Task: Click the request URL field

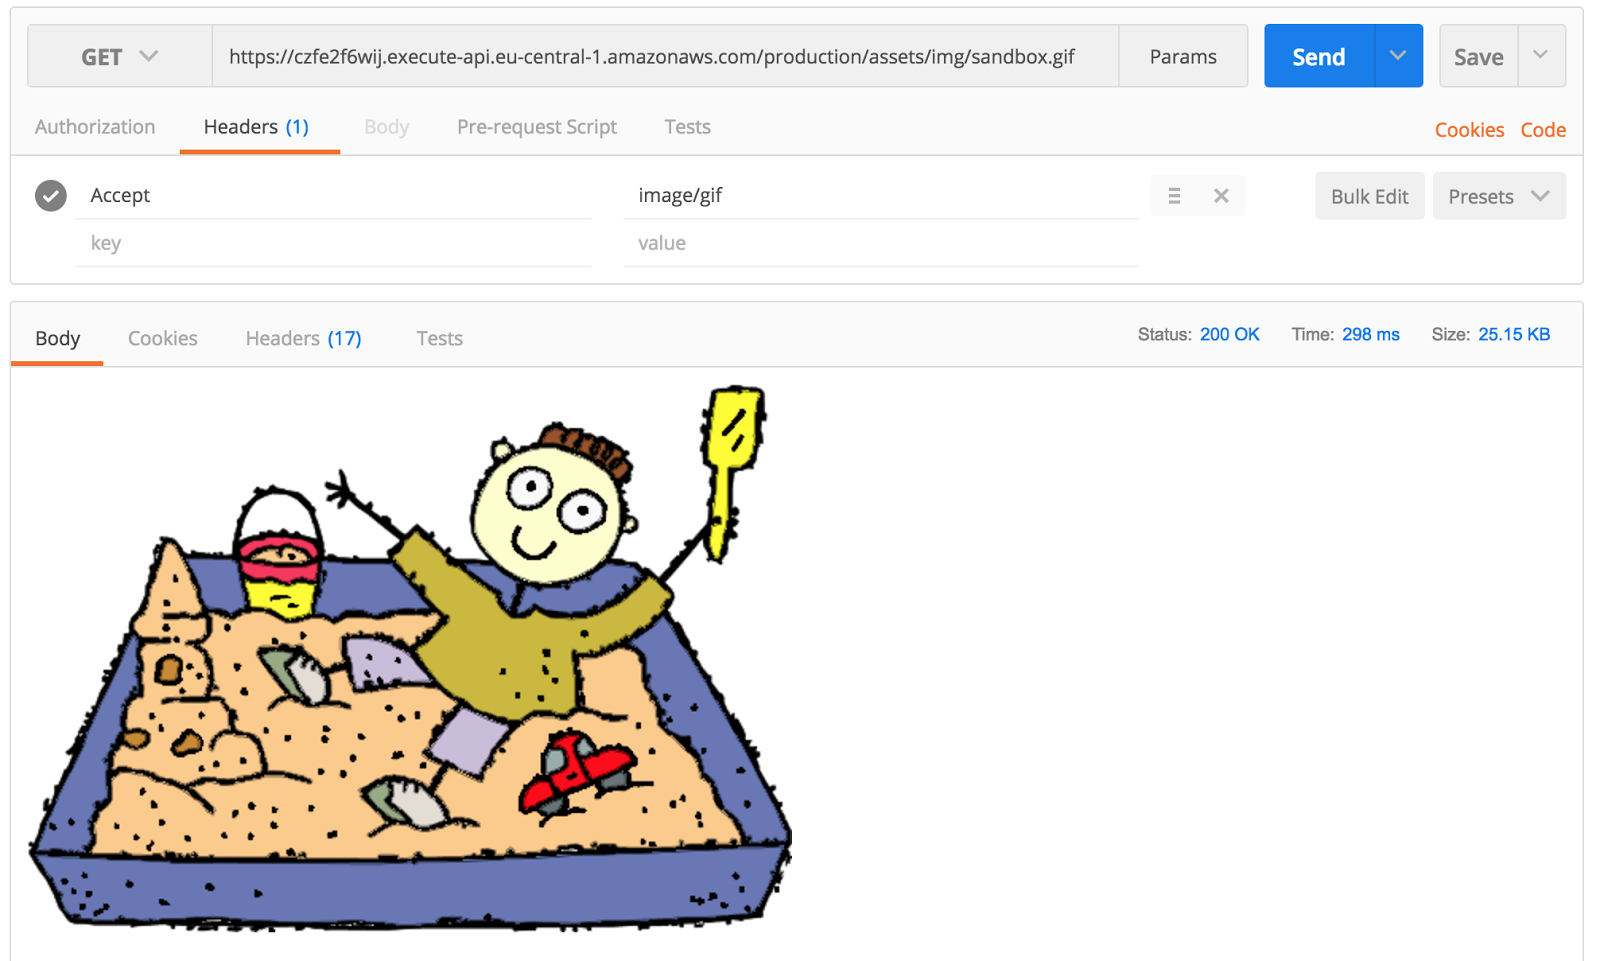Action: coord(665,56)
